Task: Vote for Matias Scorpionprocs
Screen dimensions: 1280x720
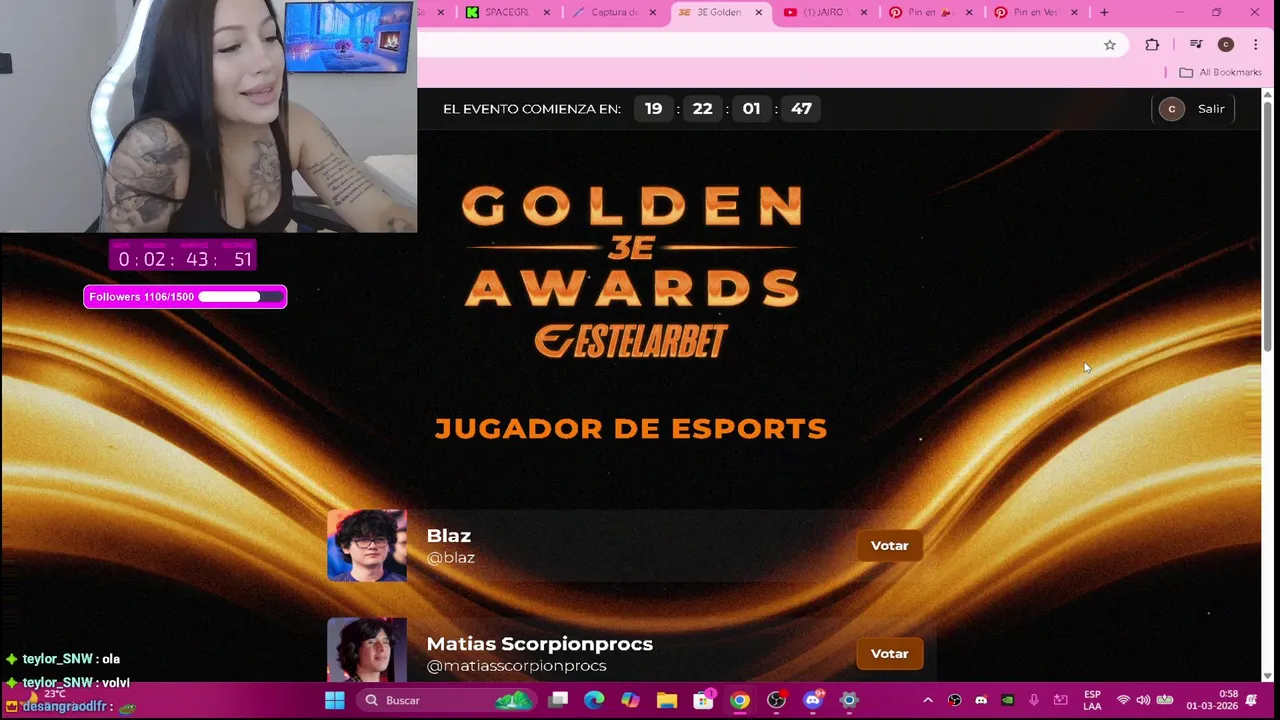Action: (889, 653)
